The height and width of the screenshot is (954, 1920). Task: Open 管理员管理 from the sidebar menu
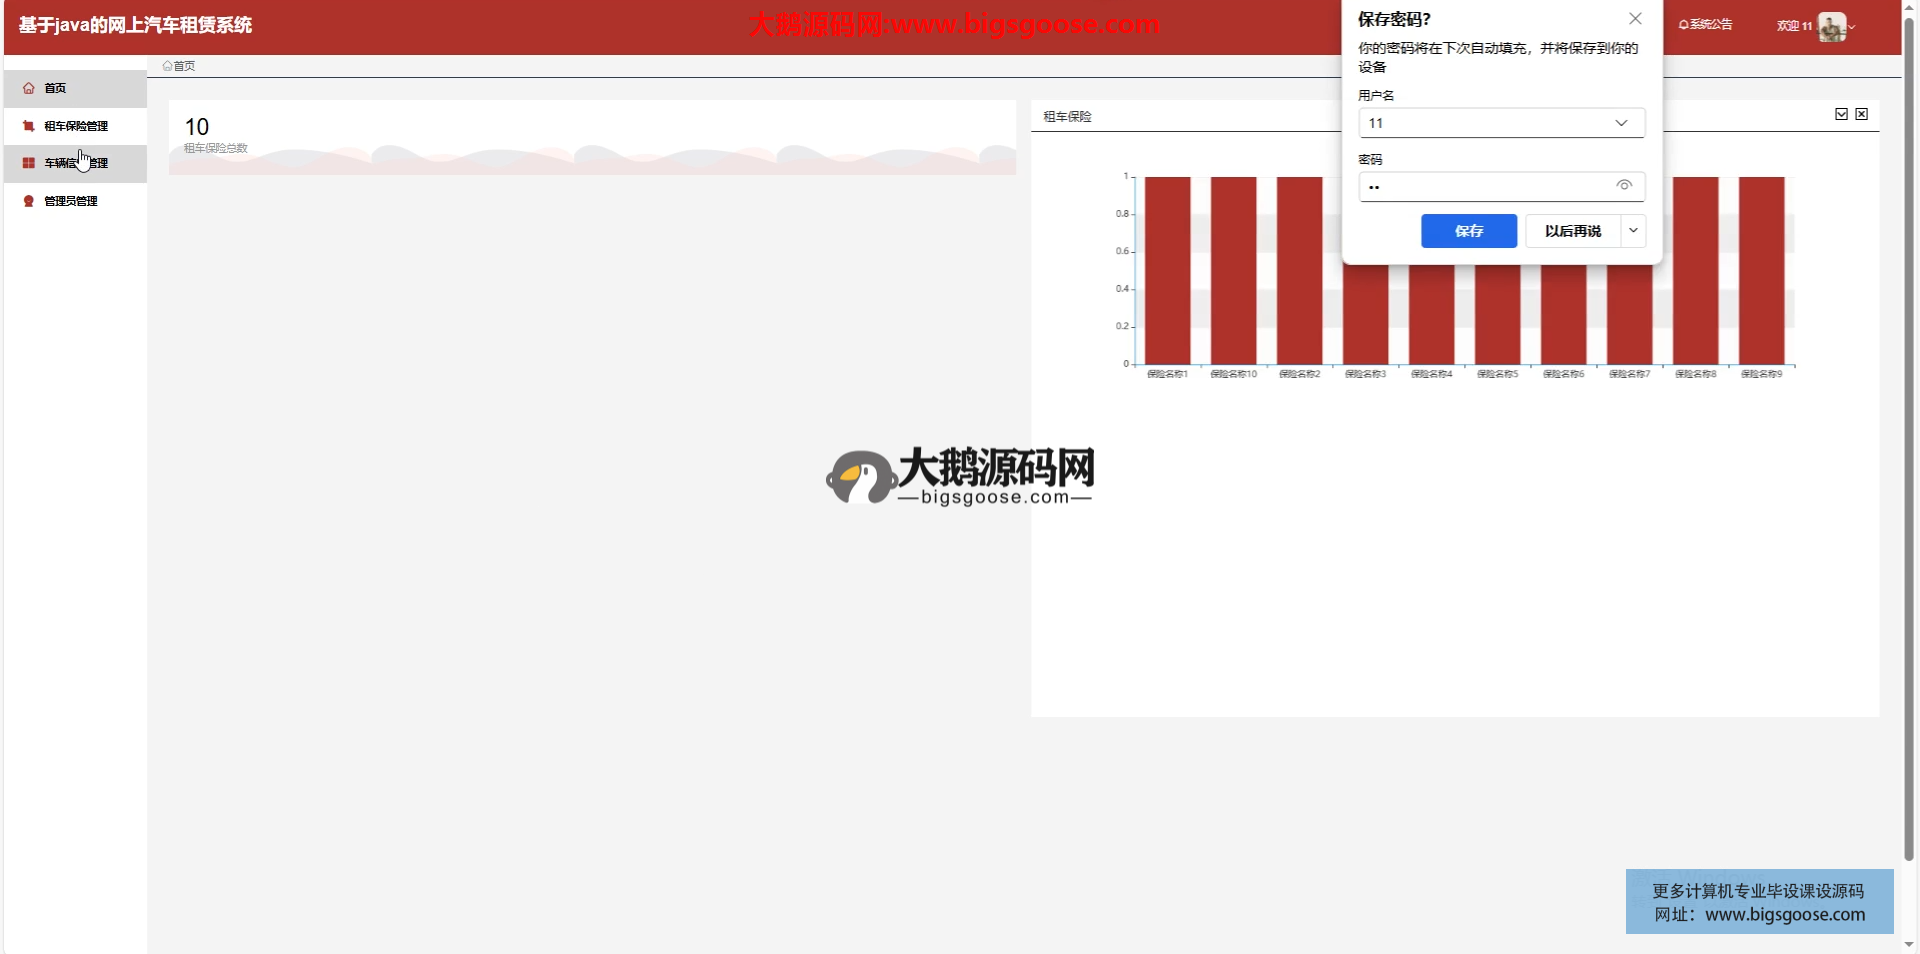[x=71, y=201]
